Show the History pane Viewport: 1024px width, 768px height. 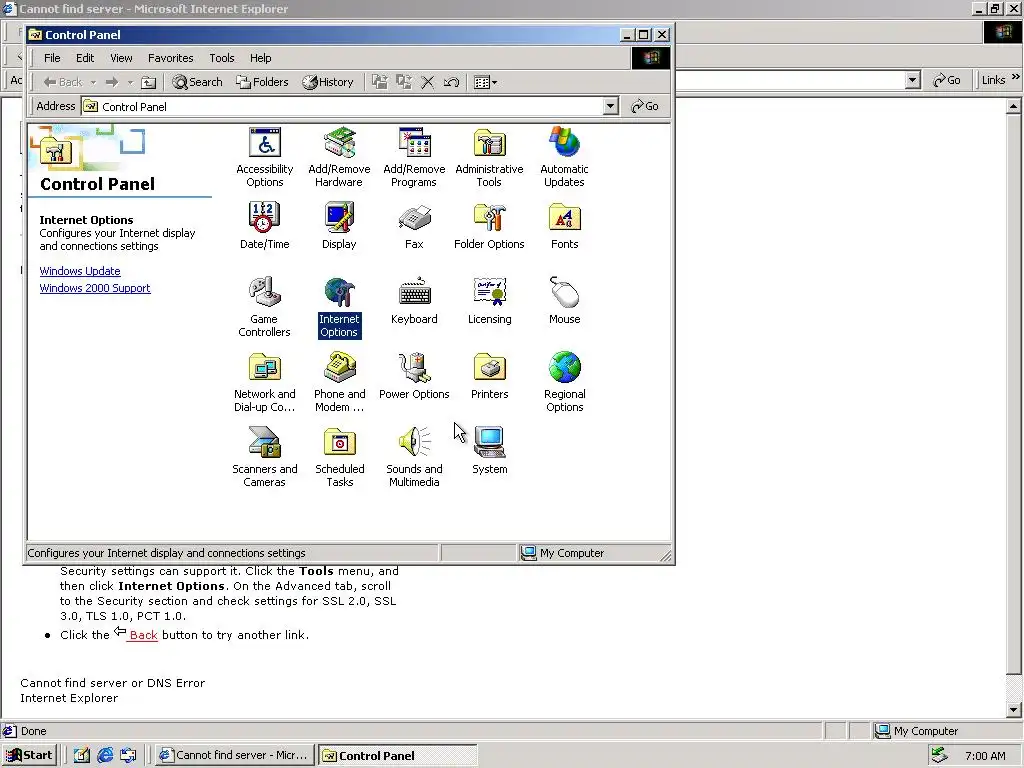(x=328, y=82)
